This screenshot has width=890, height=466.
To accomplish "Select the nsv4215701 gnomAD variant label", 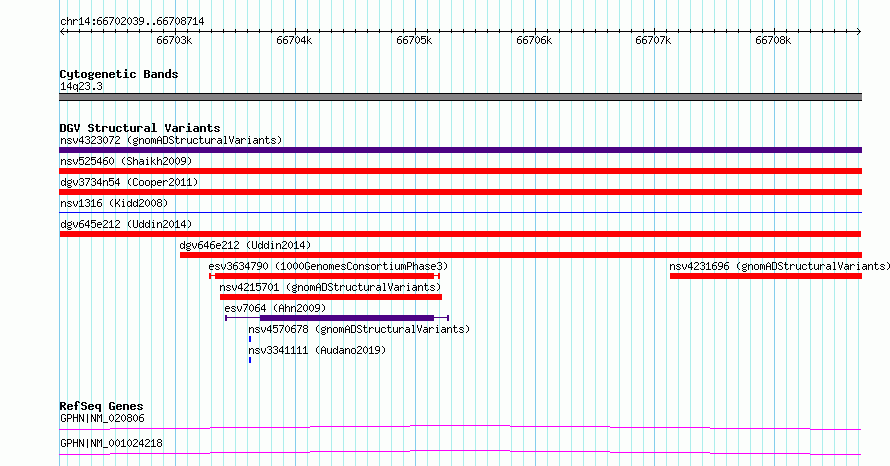I will pyautogui.click(x=330, y=287).
